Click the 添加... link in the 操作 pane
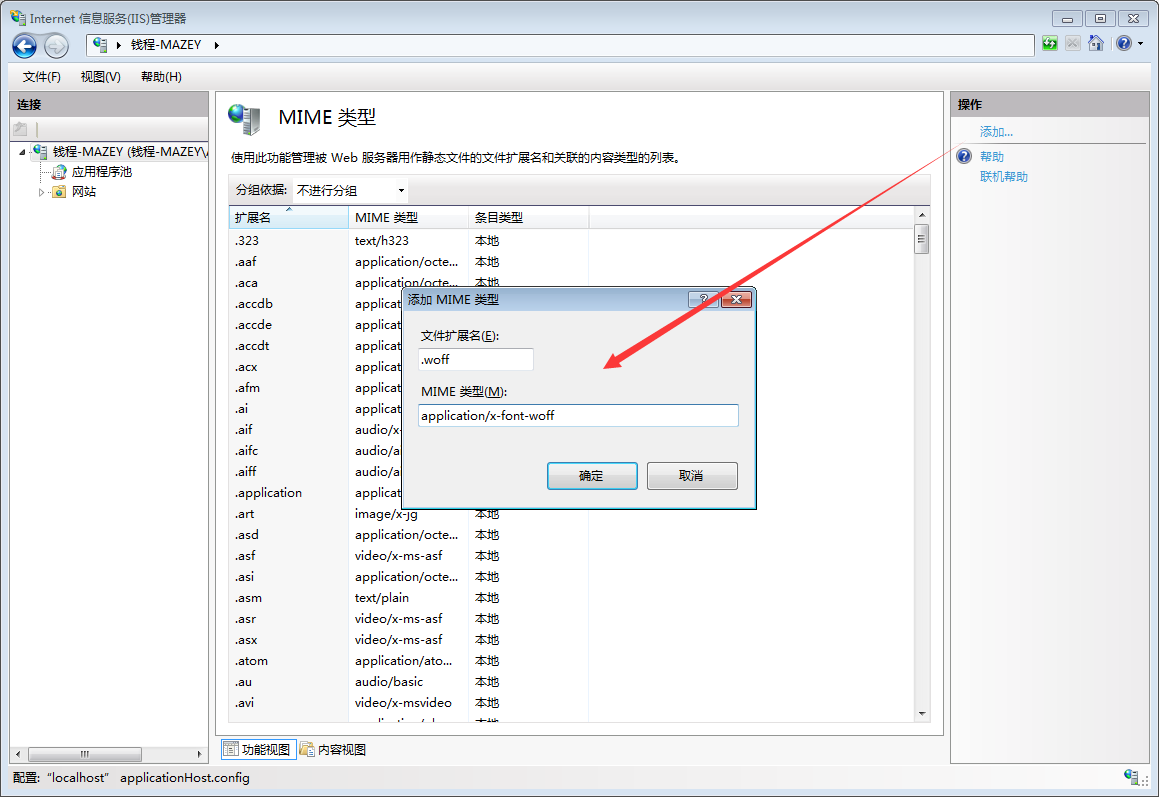Viewport: 1159px width, 797px height. pyautogui.click(x=996, y=130)
